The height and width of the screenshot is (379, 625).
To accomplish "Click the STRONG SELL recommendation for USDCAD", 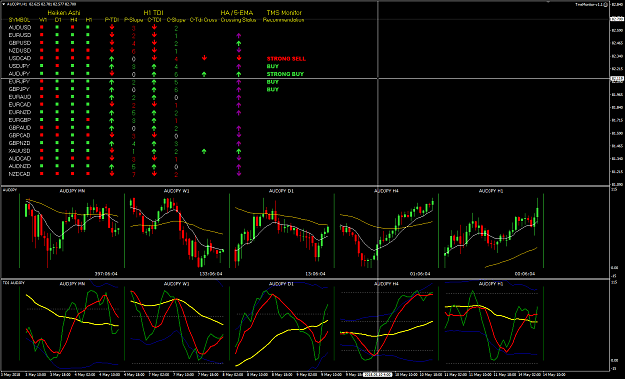I will point(286,59).
